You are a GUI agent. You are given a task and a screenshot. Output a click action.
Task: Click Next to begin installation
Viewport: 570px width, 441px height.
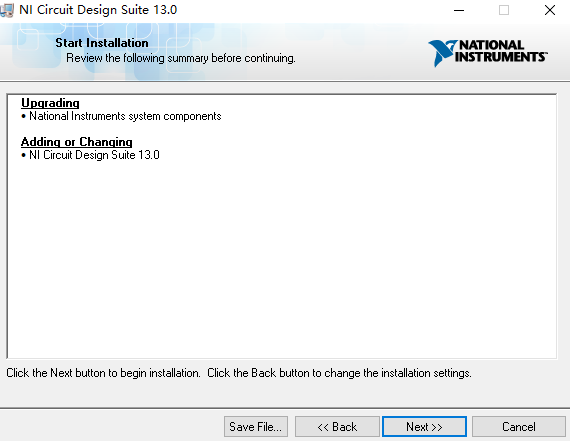click(424, 426)
